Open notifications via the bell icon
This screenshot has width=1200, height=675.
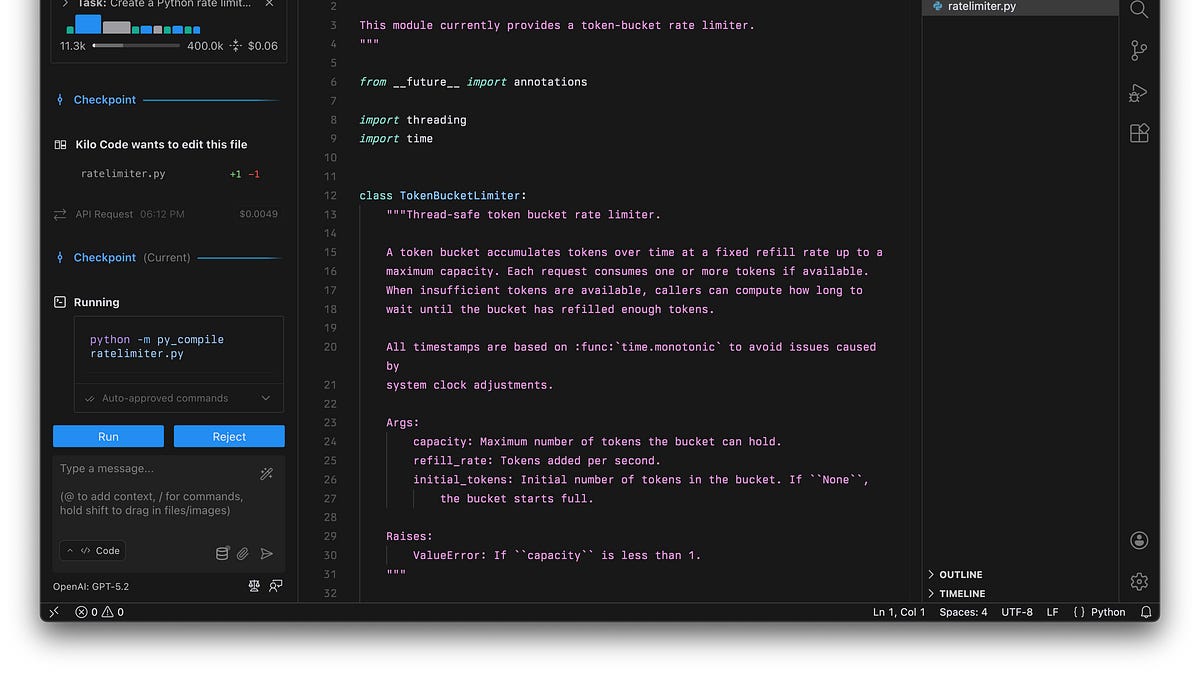coord(1146,611)
